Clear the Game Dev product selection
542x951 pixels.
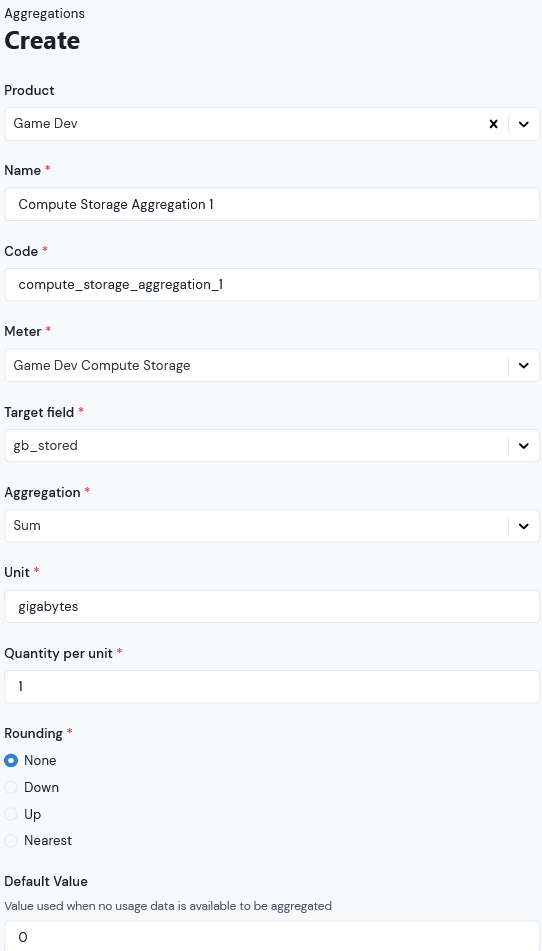click(493, 124)
